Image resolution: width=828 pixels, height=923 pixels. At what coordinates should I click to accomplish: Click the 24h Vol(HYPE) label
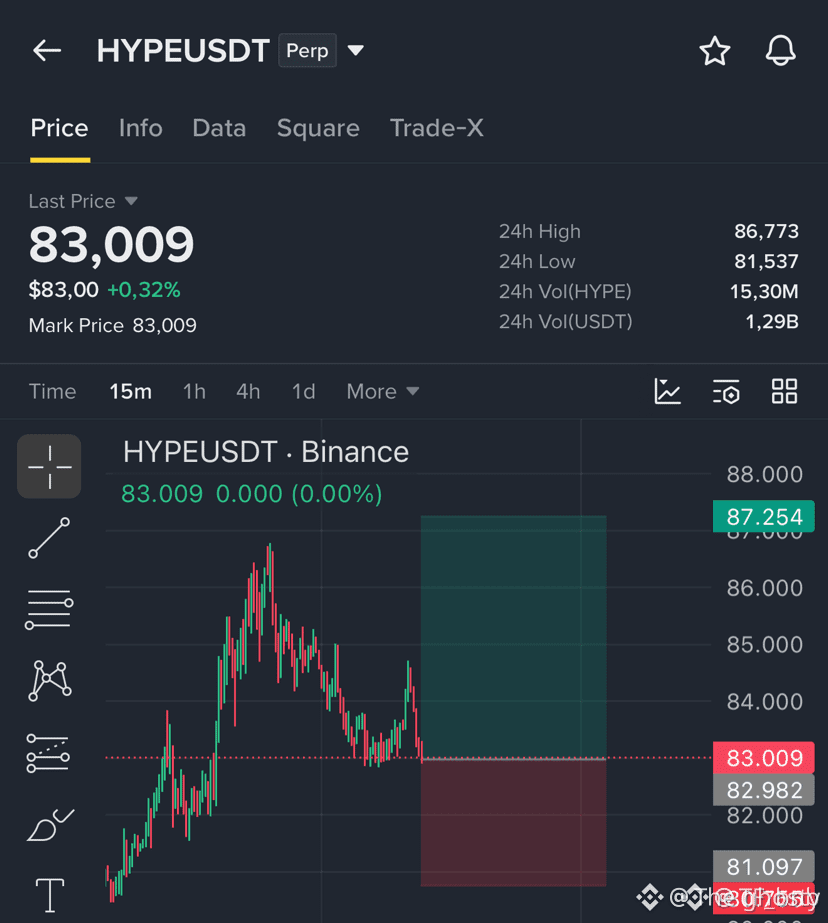pyautogui.click(x=565, y=291)
